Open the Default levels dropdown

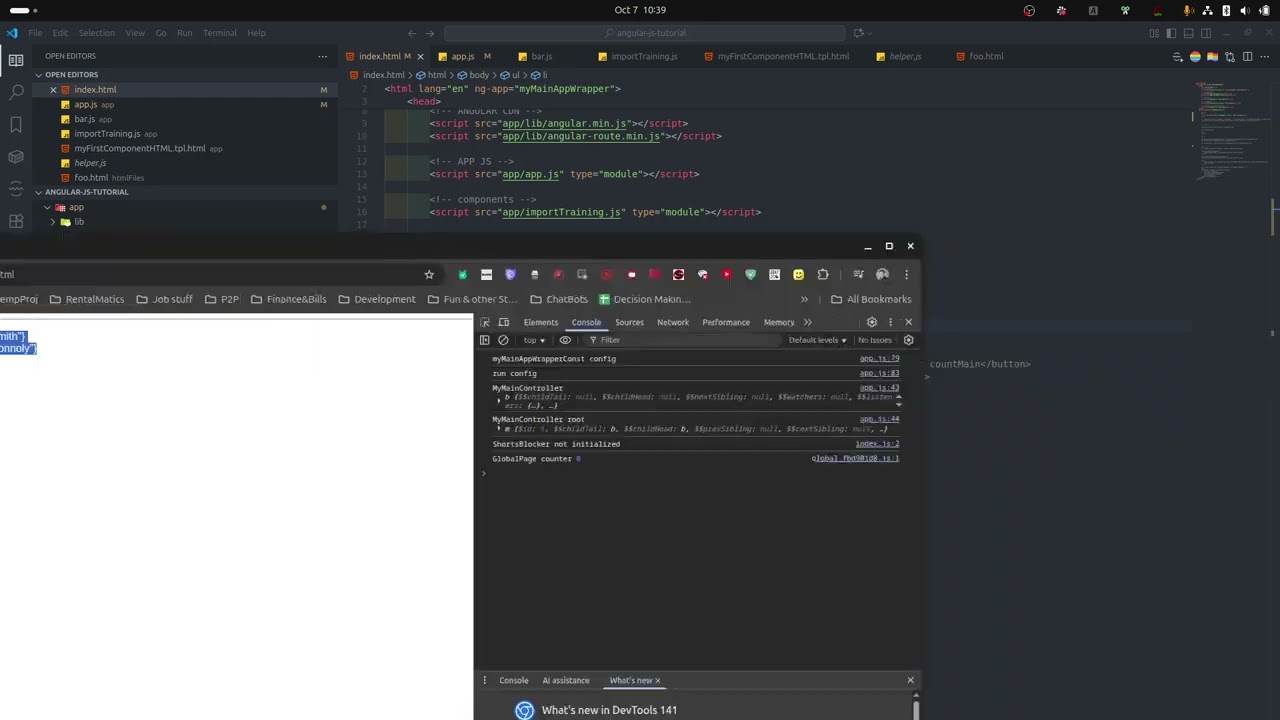(817, 340)
